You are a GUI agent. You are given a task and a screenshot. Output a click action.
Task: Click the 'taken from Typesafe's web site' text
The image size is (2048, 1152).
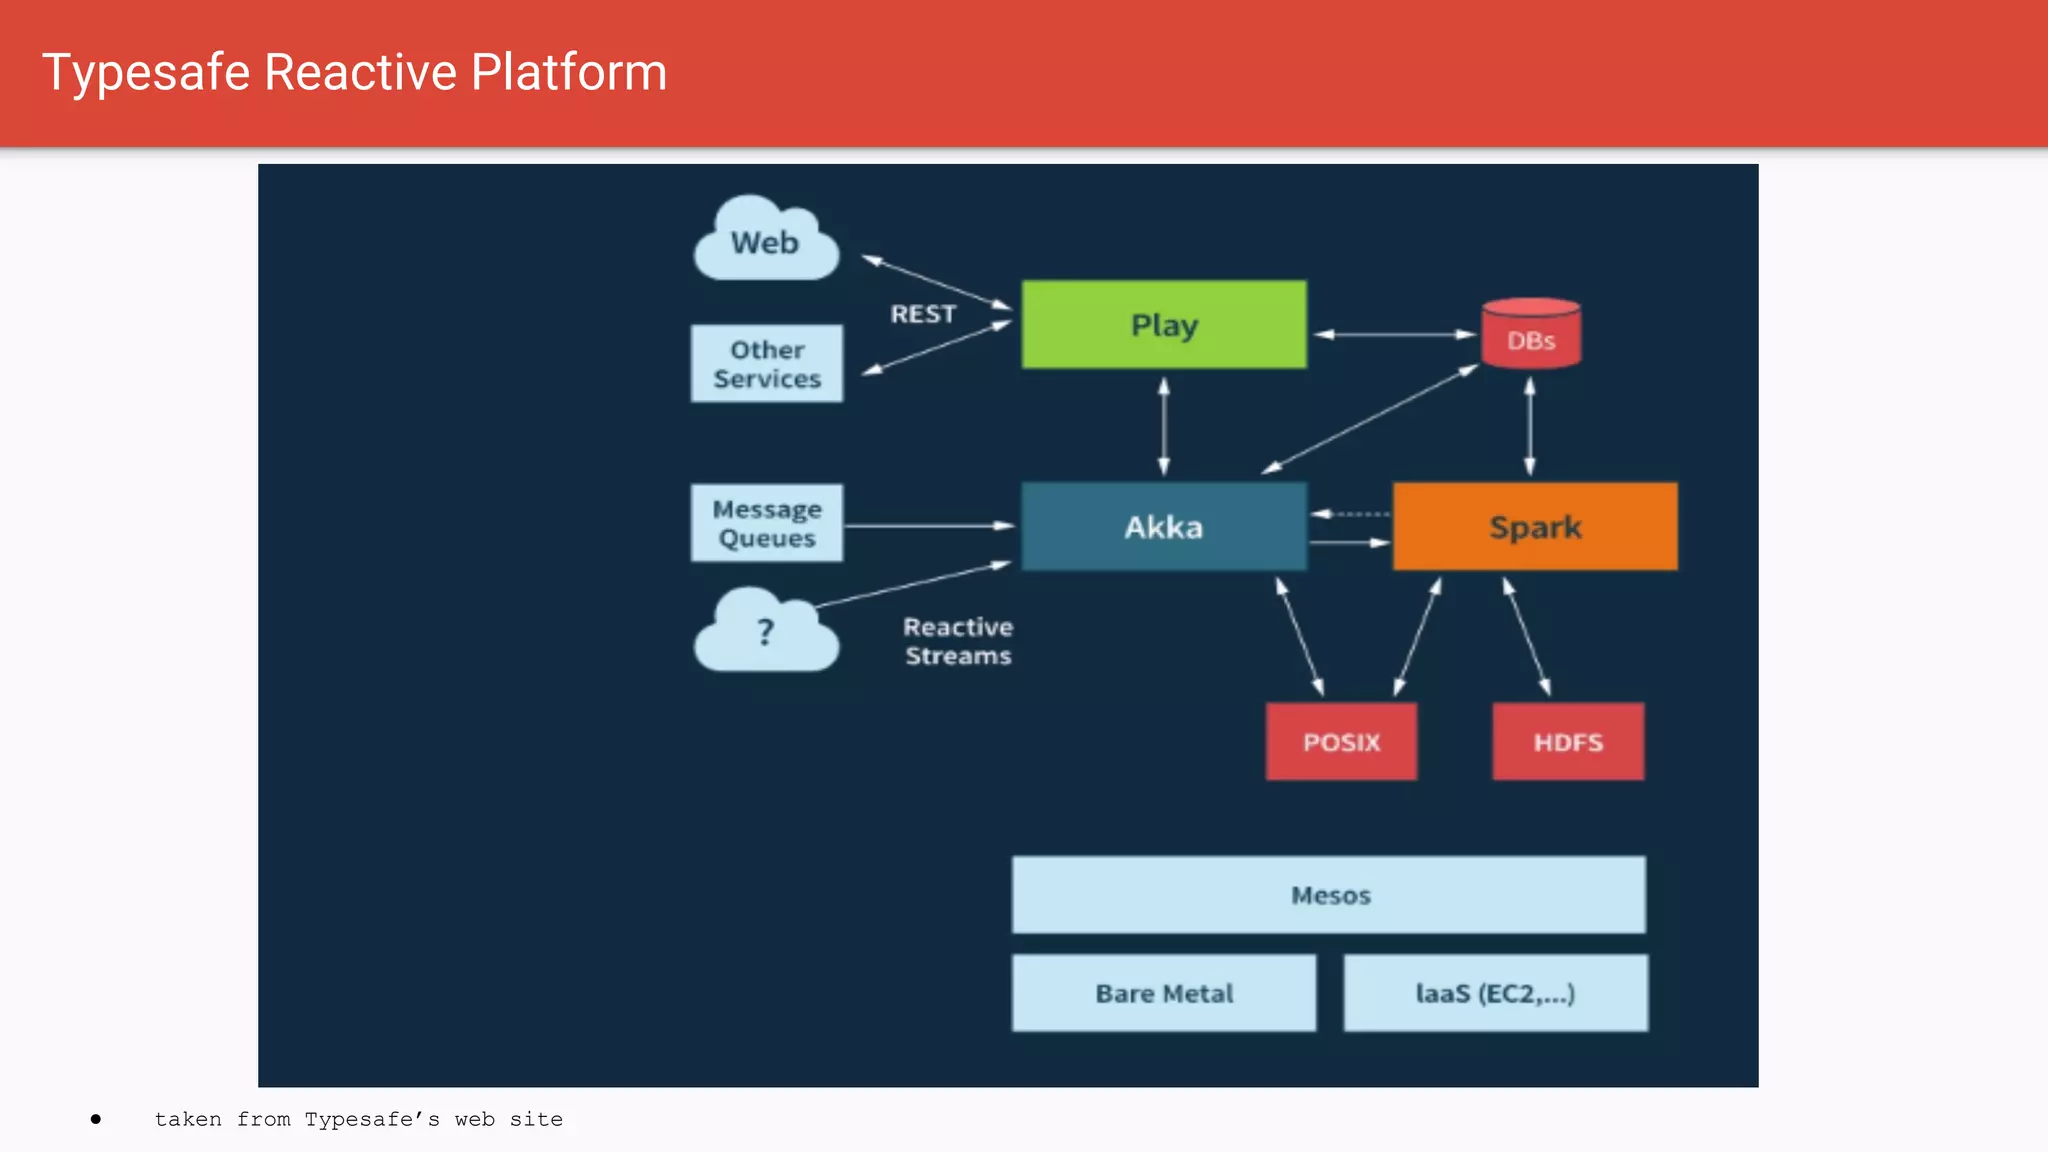359,1119
